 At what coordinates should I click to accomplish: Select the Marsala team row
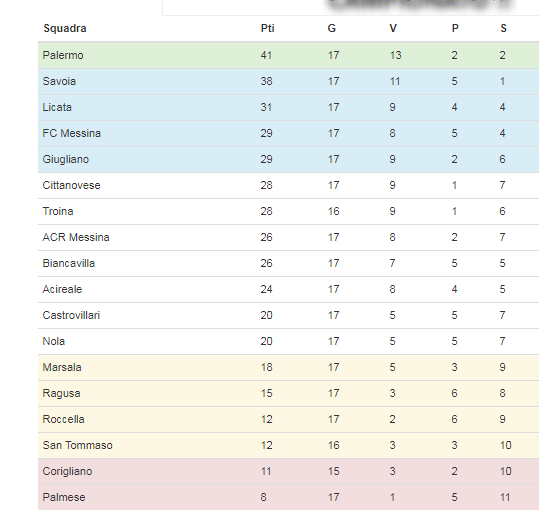288,368
